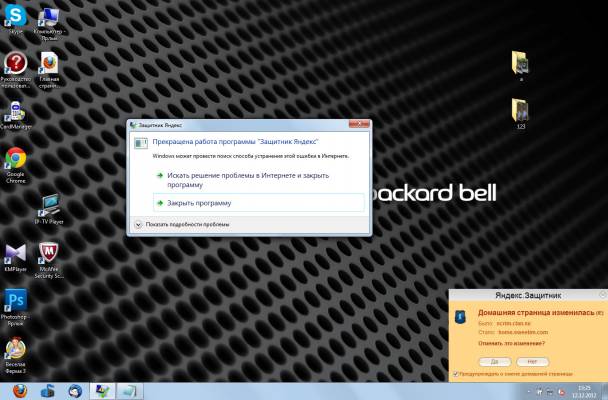The width and height of the screenshot is (608, 400).
Task: Click the crashed-program icon in the error dialog
Action: click(141, 143)
